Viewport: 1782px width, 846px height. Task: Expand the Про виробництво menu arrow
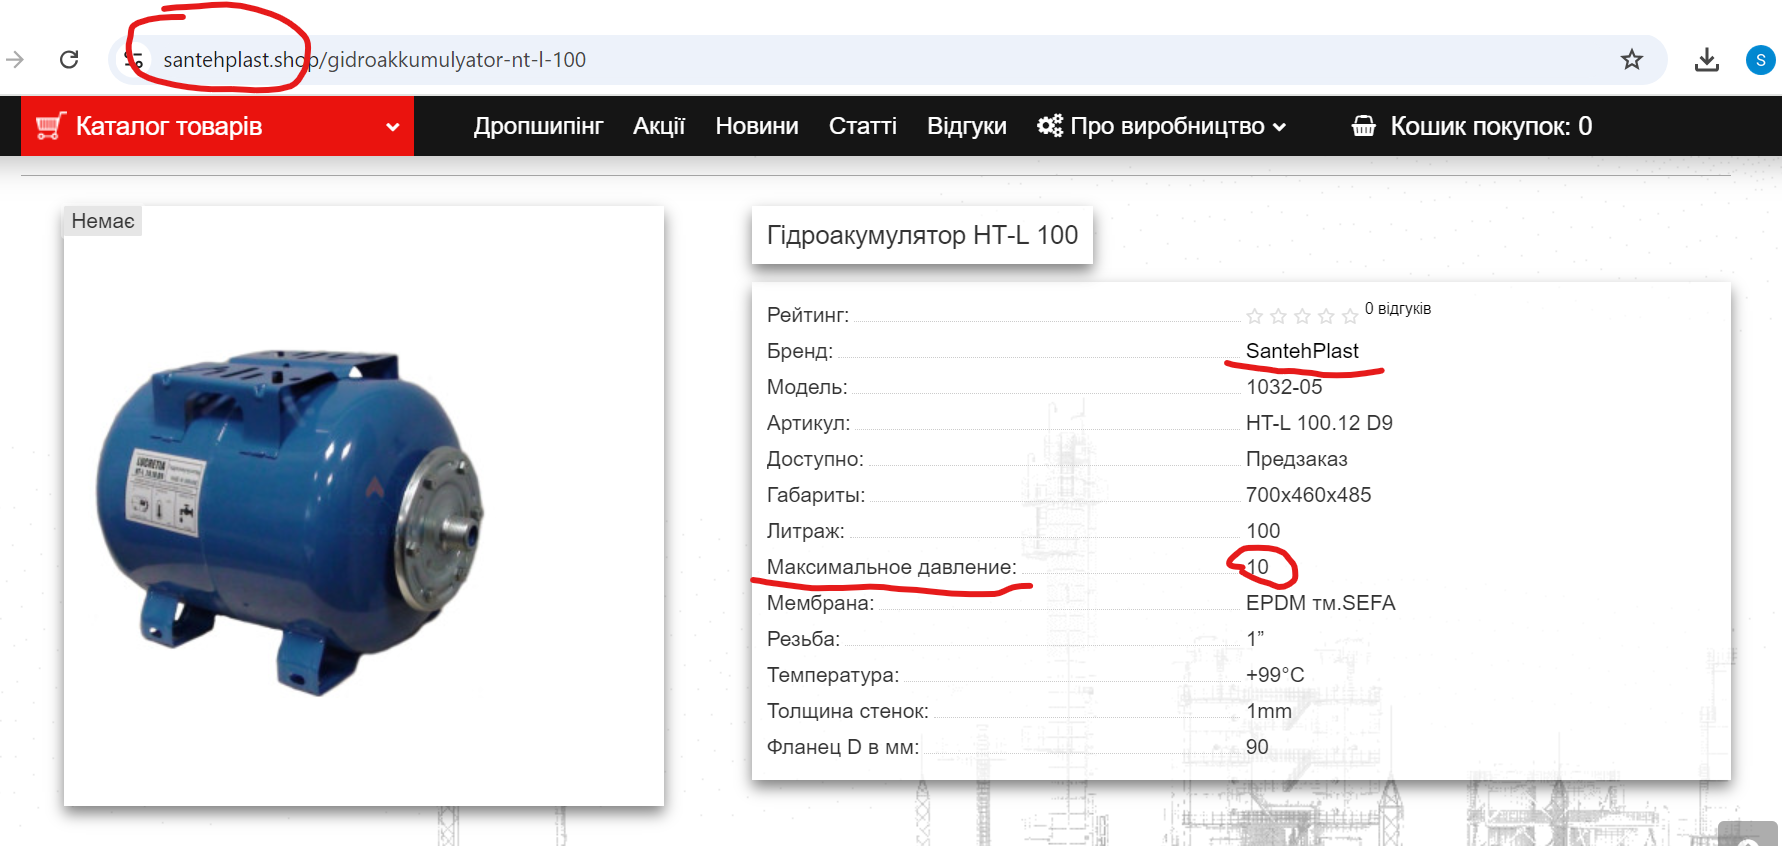(1279, 127)
